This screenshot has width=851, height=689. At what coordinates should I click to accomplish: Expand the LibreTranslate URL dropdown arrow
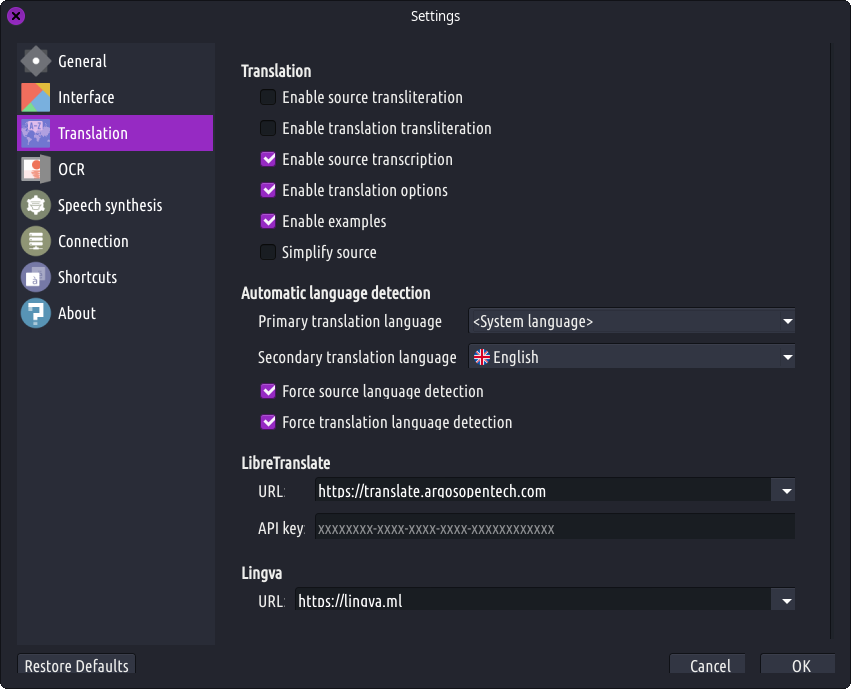787,490
